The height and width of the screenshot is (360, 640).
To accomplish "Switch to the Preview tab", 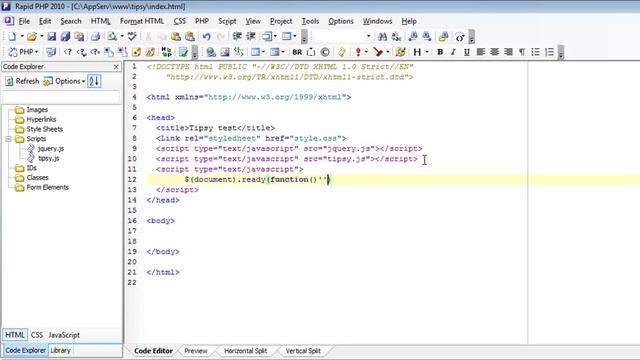I will point(196,351).
